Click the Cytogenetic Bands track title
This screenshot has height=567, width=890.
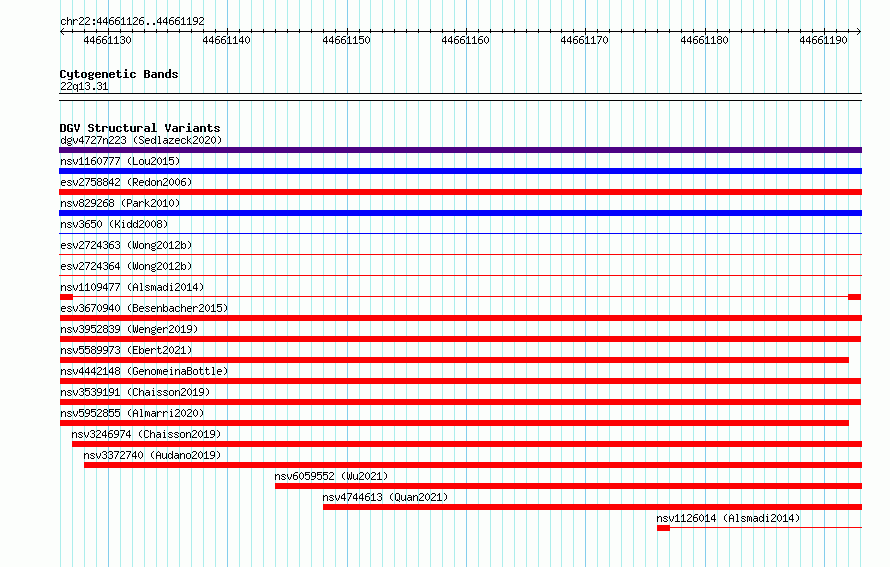119,74
